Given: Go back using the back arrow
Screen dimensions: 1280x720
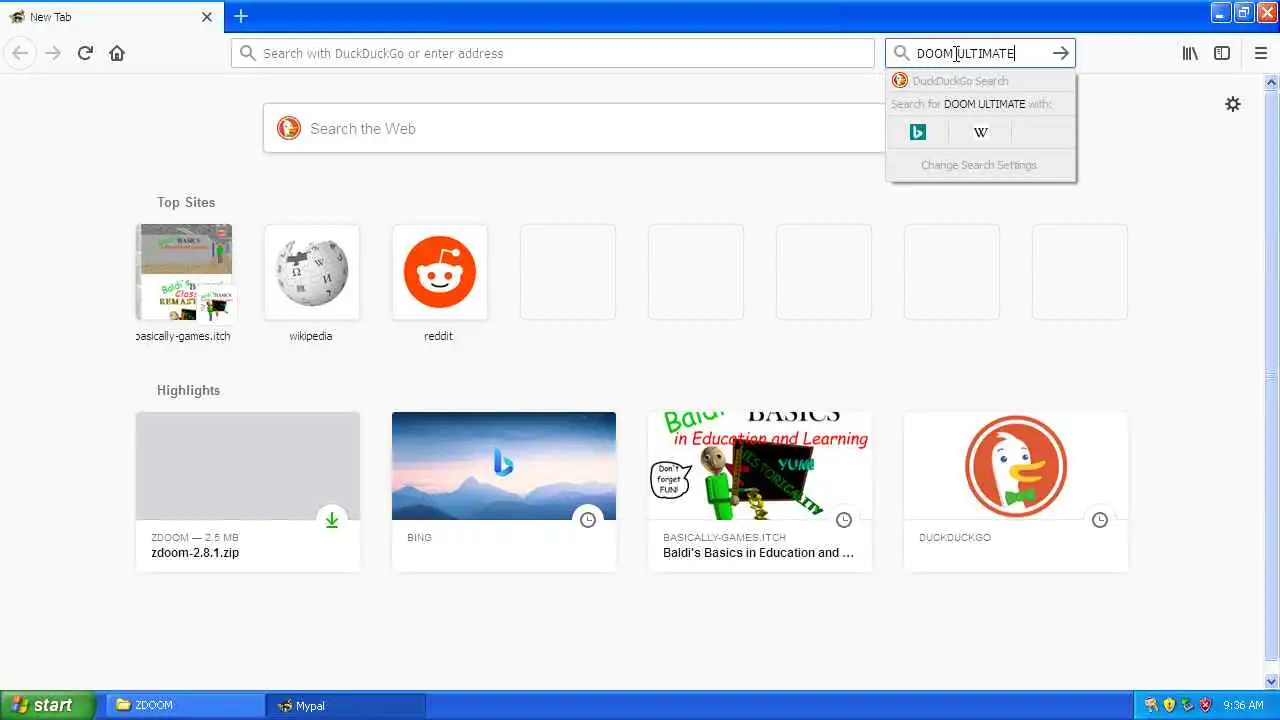Looking at the screenshot, I should coord(20,53).
